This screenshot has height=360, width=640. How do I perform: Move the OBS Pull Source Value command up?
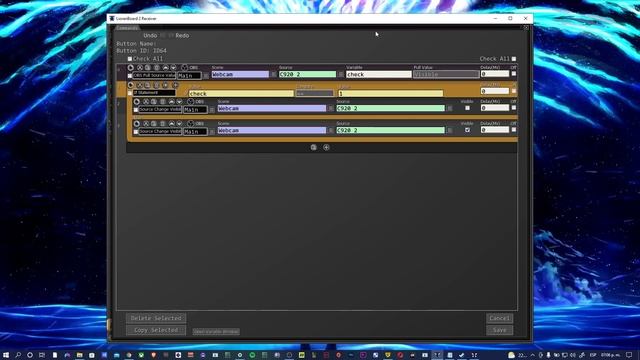[x=165, y=68]
